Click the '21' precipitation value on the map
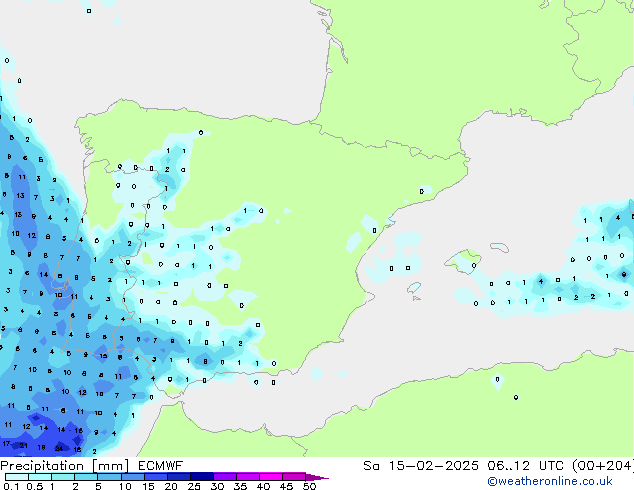This screenshot has width=634, height=490. click(24, 445)
